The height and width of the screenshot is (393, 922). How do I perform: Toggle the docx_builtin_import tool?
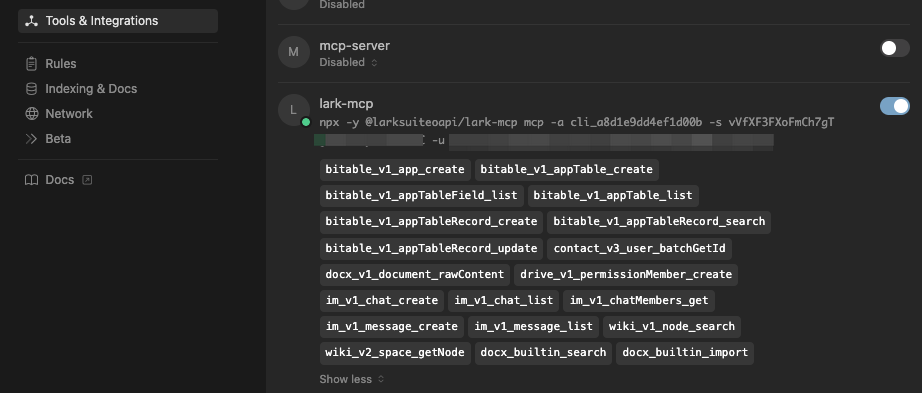[685, 353]
